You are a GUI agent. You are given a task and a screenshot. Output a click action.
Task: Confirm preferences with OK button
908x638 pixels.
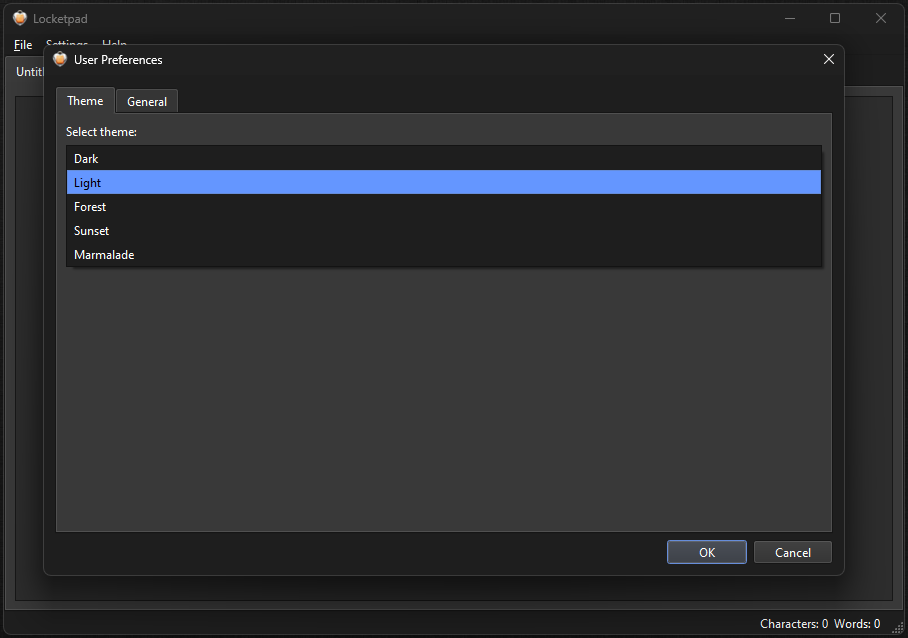pyautogui.click(x=706, y=551)
